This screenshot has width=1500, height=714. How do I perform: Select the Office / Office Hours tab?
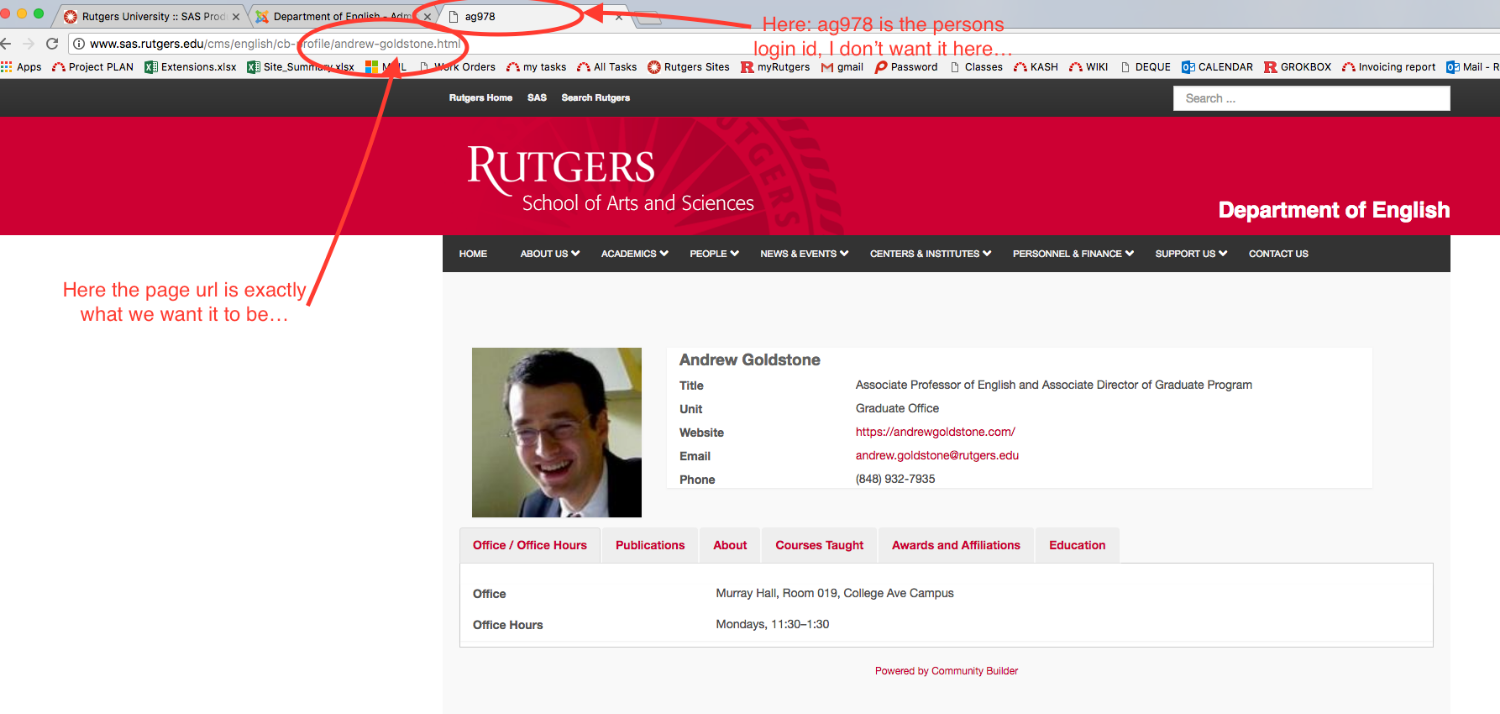(530, 545)
